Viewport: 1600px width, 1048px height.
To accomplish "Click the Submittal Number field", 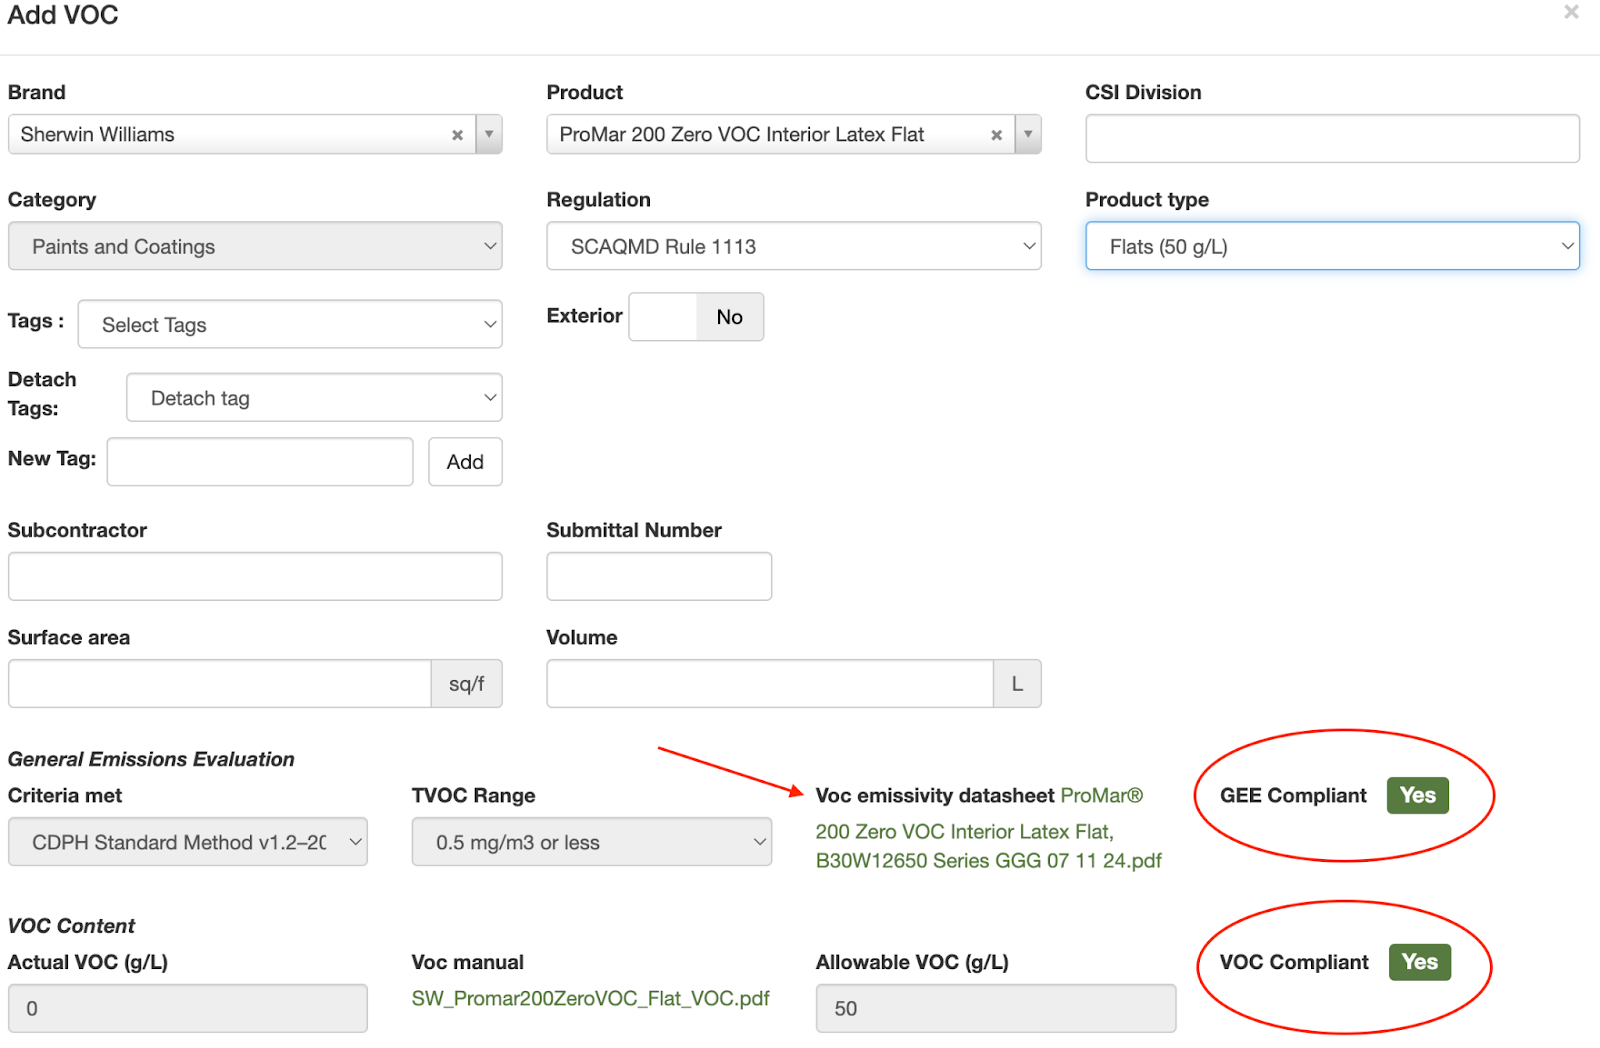I will [x=659, y=577].
